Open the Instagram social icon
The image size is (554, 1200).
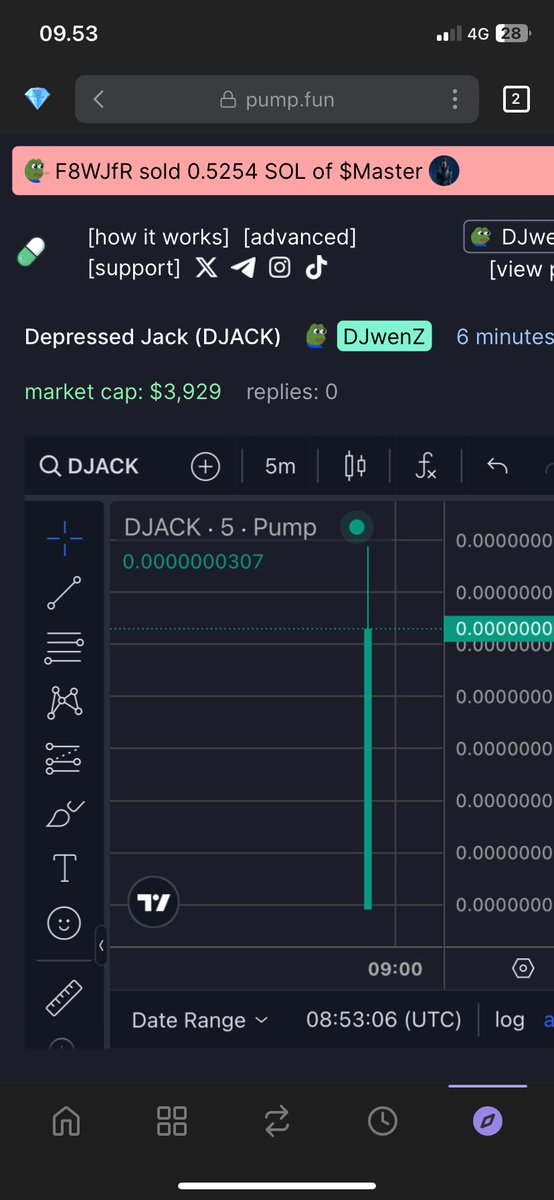pos(280,268)
